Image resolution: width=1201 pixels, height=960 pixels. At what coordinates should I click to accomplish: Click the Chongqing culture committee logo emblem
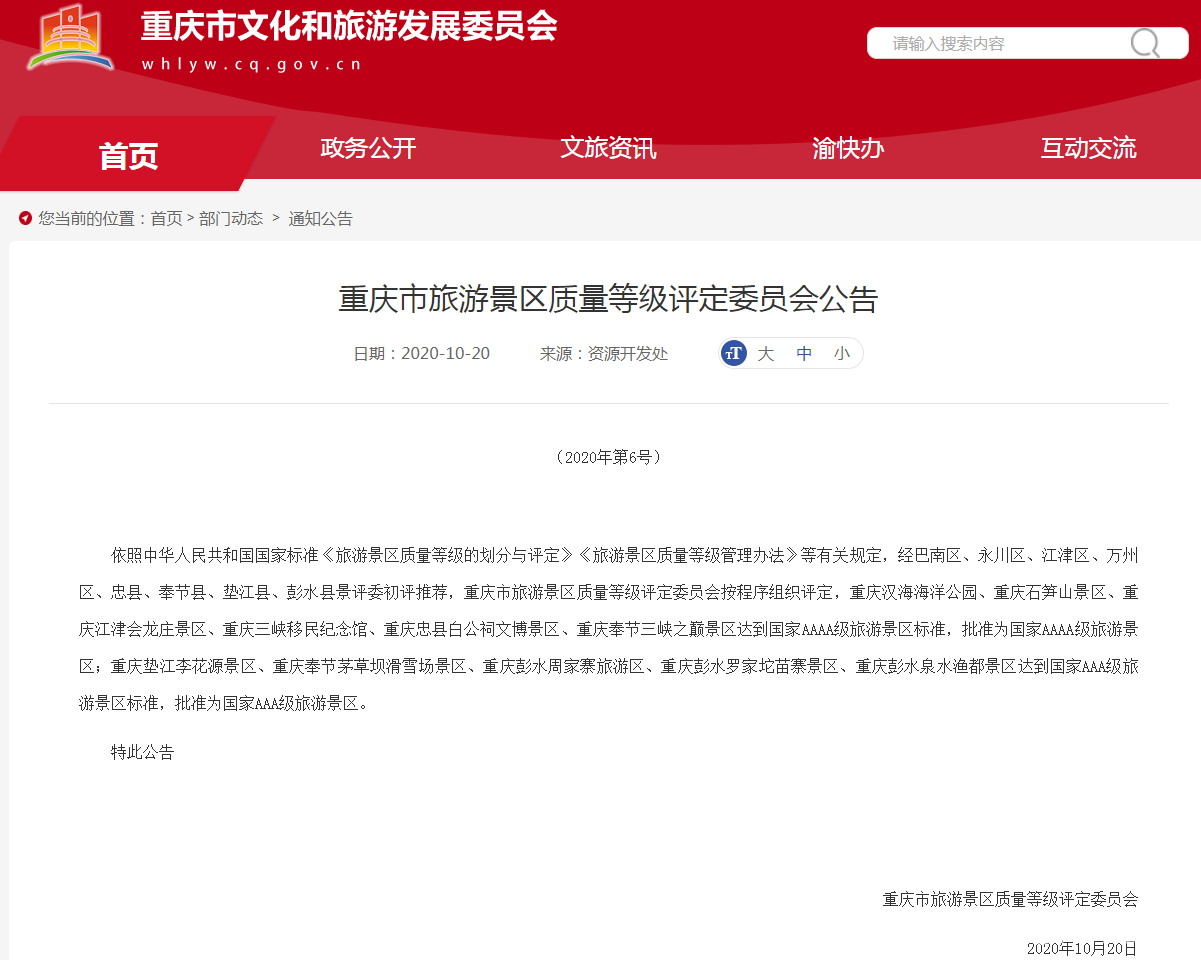pos(70,37)
